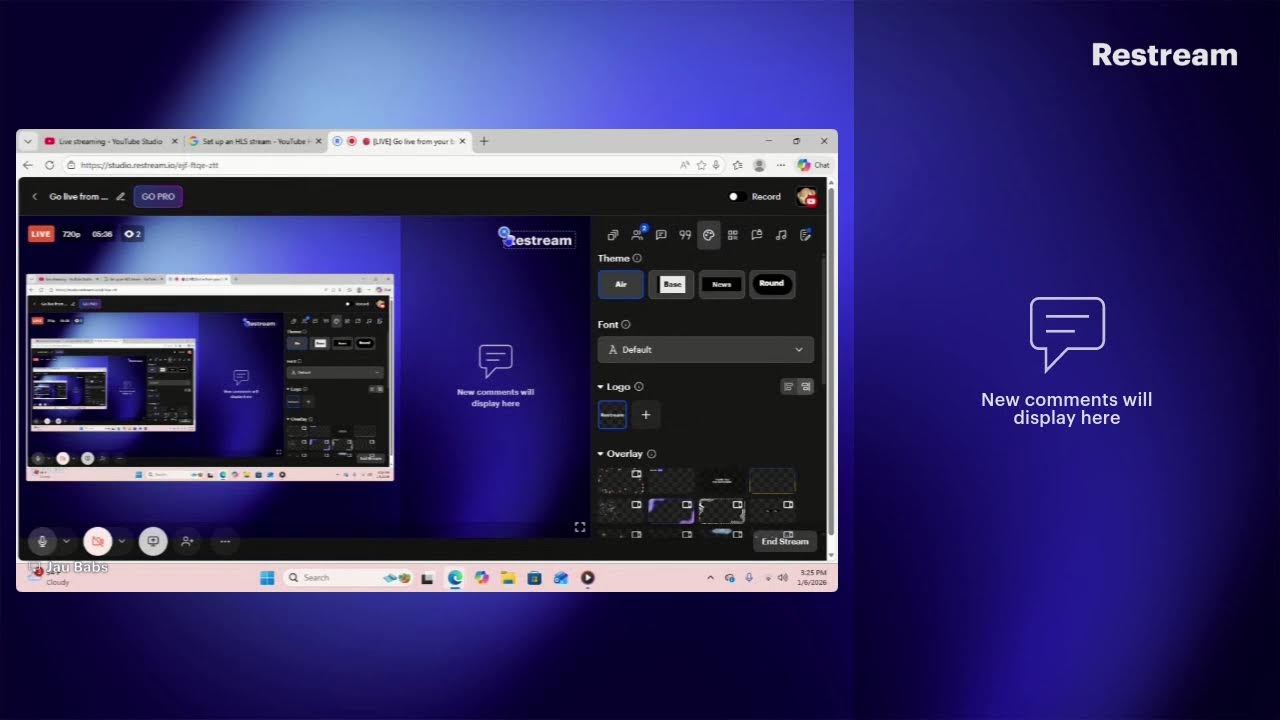This screenshot has height=720, width=1280.
Task: Mute the microphone in the studio controls
Action: [42, 541]
